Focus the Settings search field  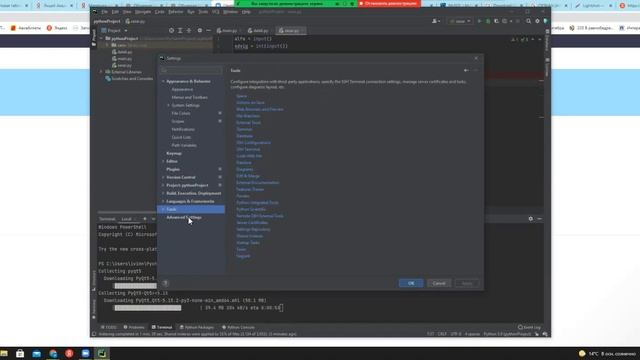click(191, 71)
